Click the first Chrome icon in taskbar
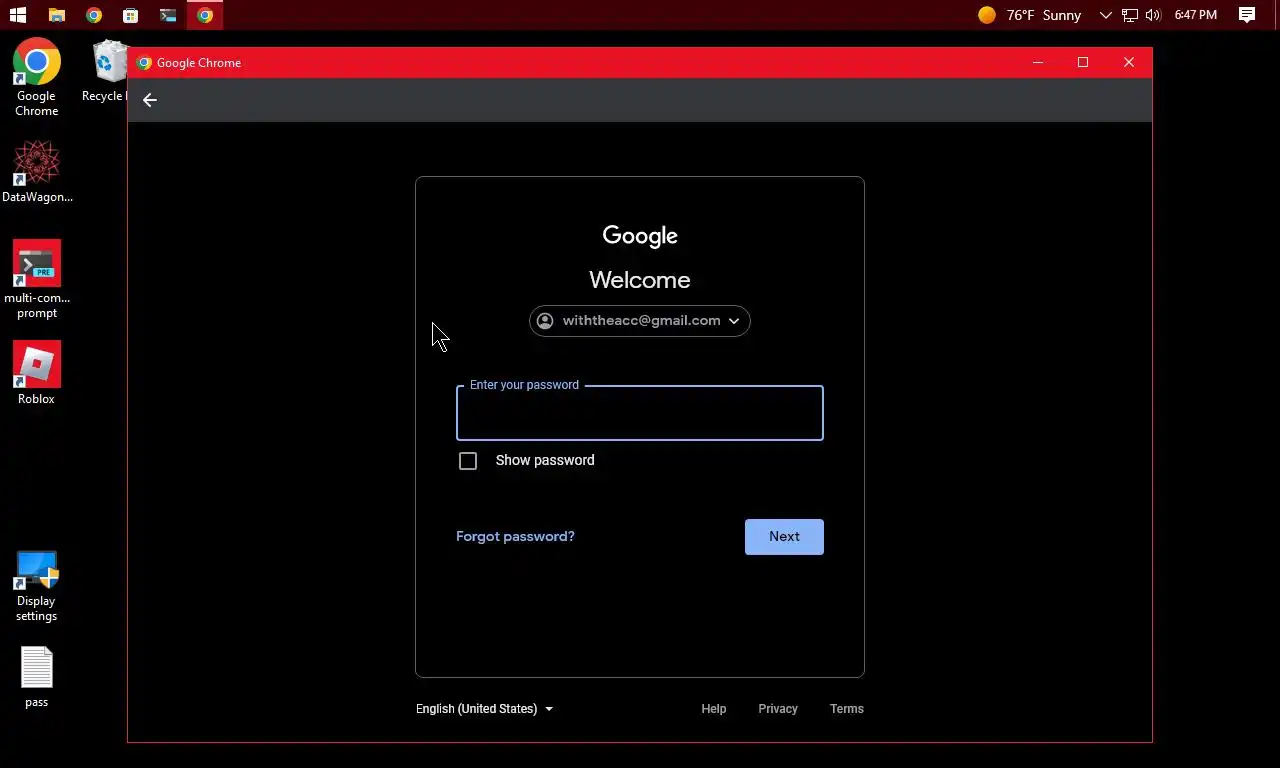 pyautogui.click(x=94, y=15)
